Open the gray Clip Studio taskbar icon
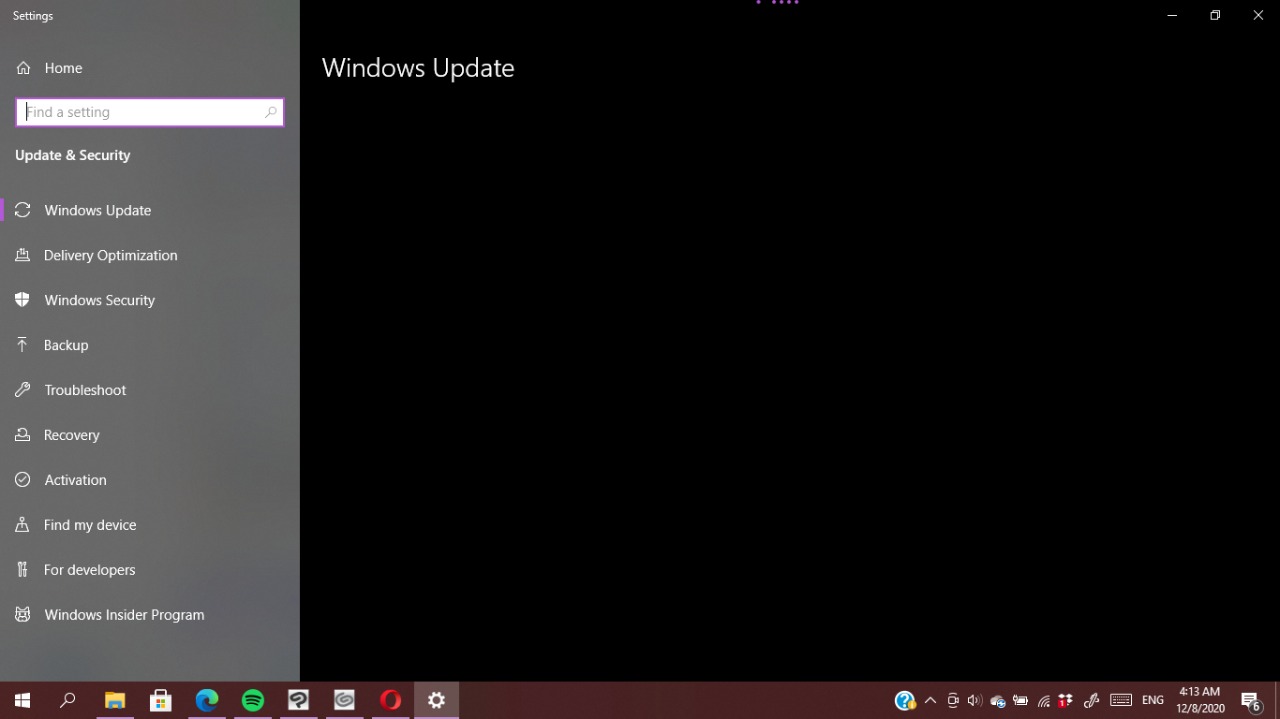The height and width of the screenshot is (719, 1280). tap(345, 700)
